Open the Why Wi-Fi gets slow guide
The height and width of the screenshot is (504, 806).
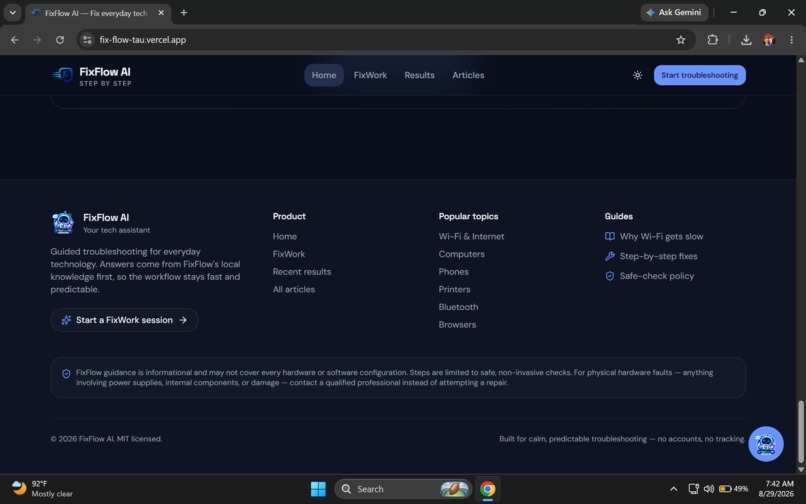click(x=661, y=237)
